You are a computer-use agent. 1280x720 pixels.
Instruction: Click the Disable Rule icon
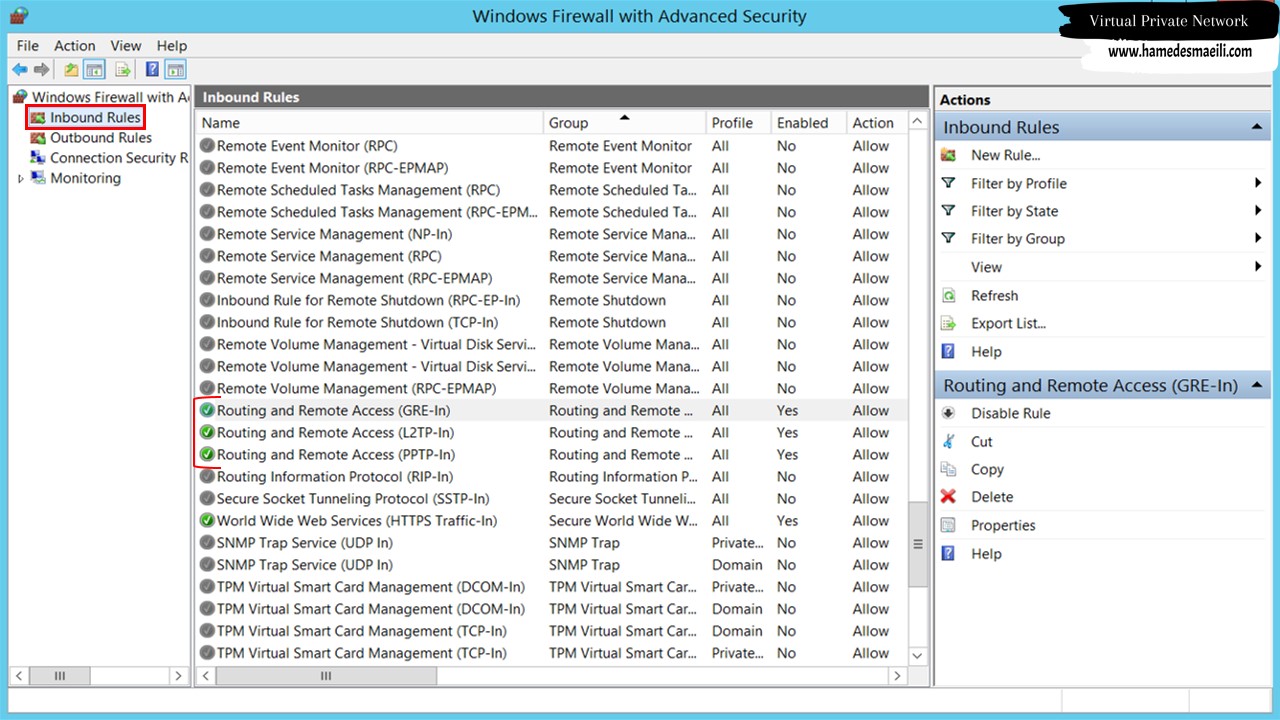949,413
